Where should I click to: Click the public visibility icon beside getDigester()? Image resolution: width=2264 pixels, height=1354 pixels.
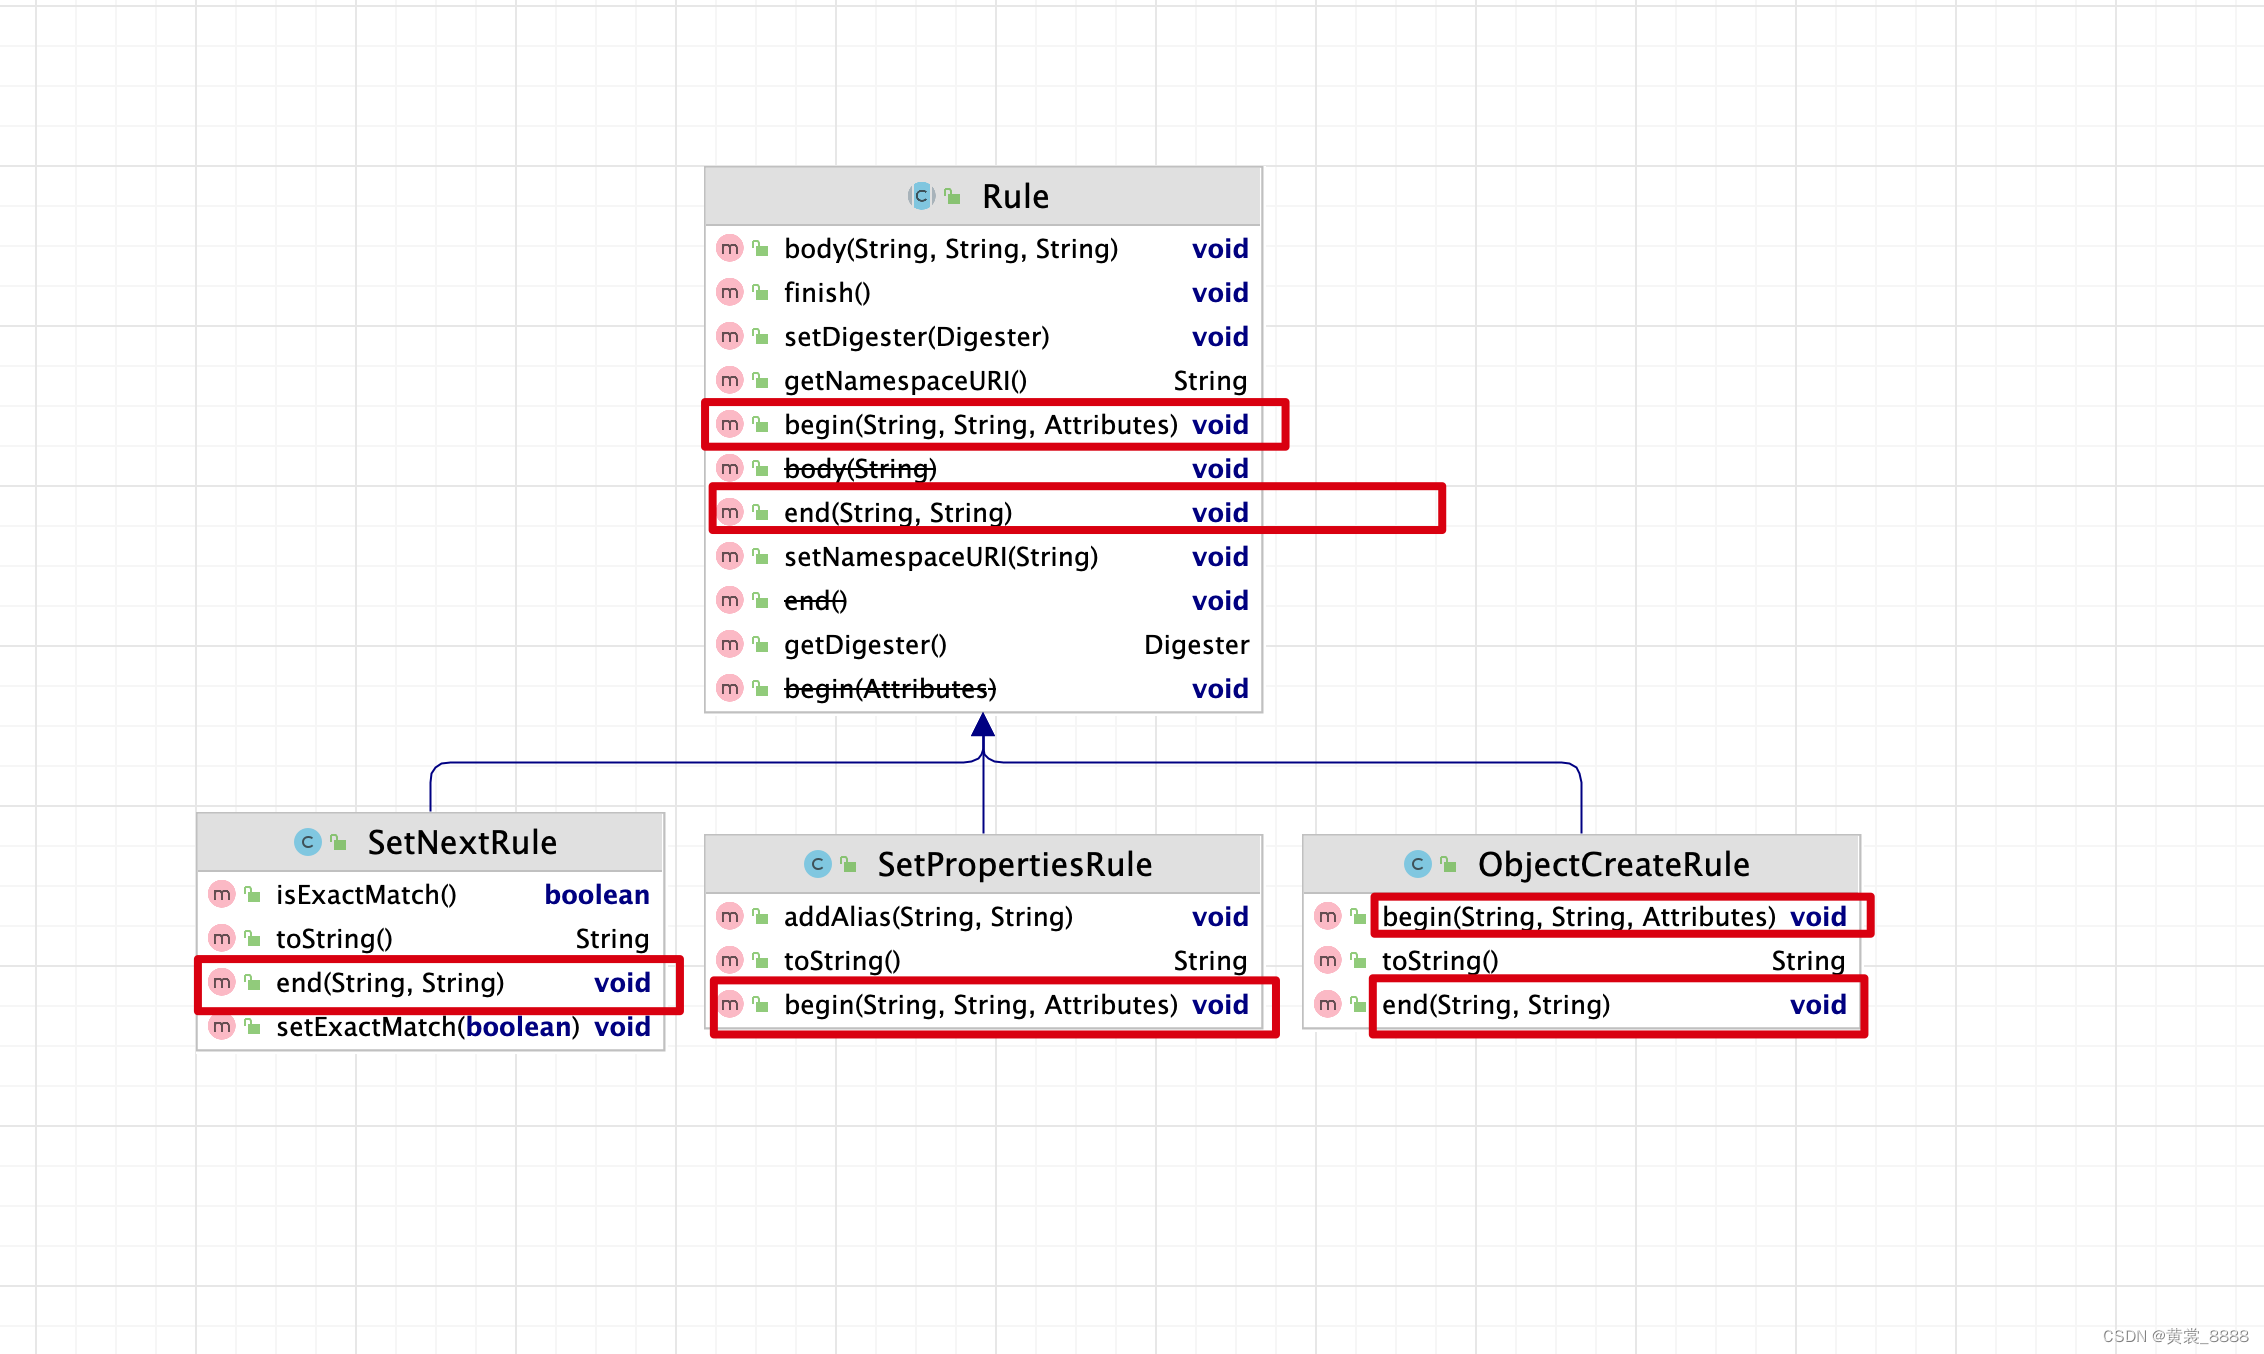pyautogui.click(x=761, y=644)
